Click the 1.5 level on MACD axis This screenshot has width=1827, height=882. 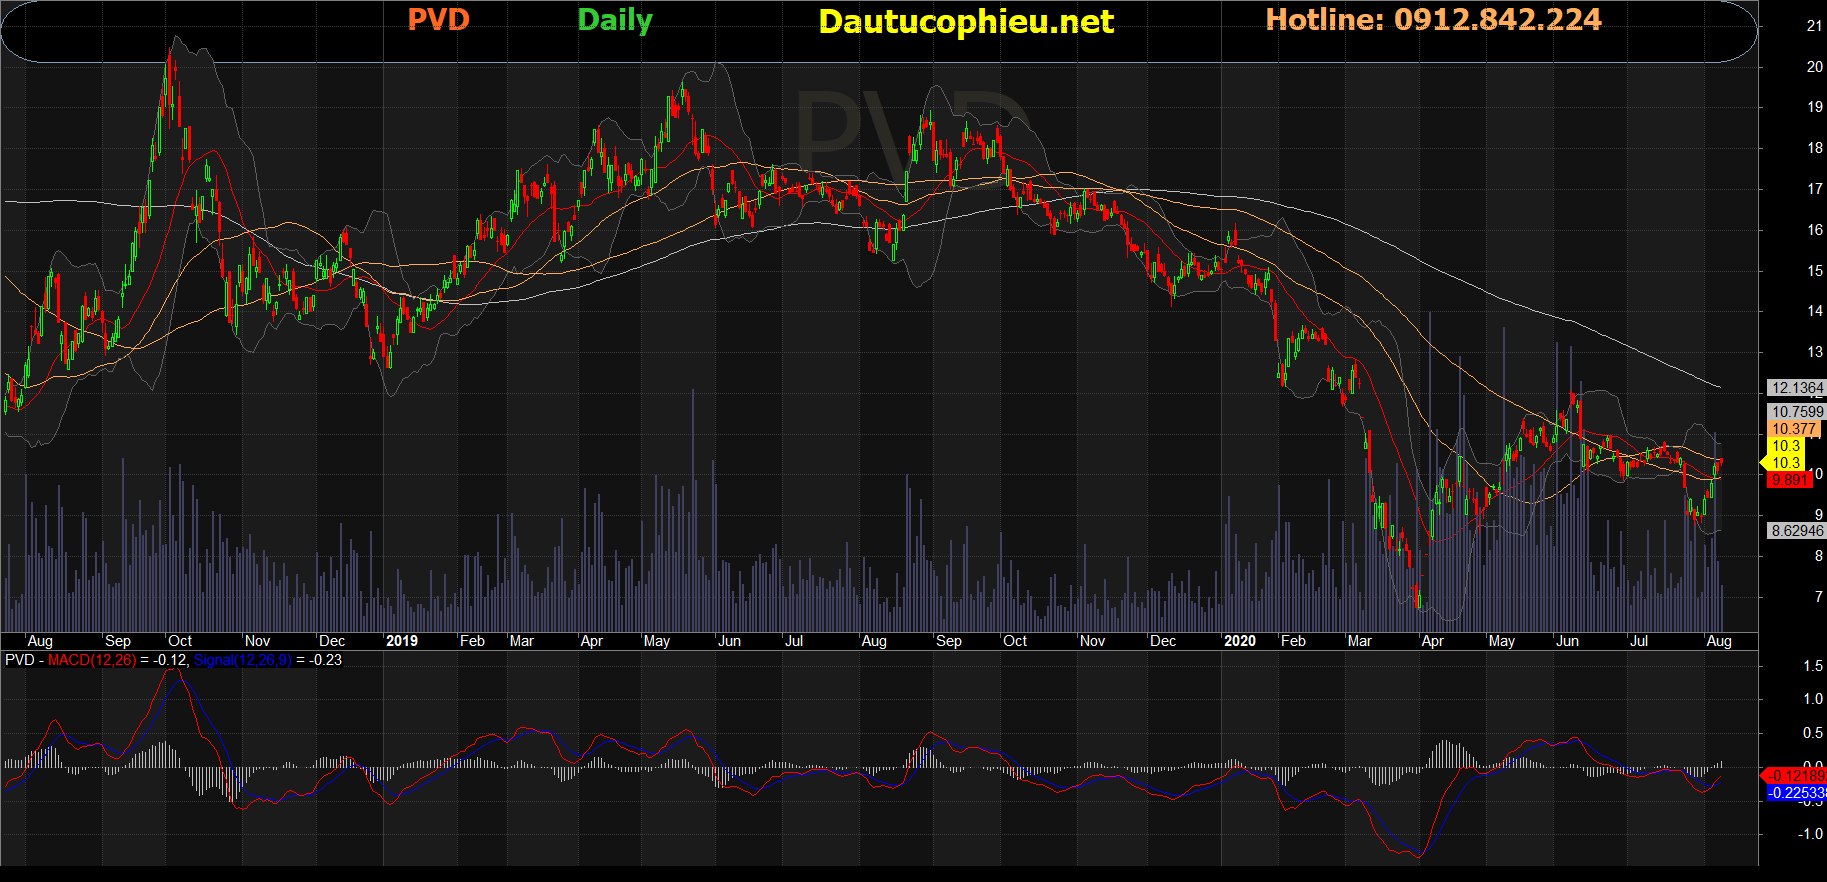1812,666
